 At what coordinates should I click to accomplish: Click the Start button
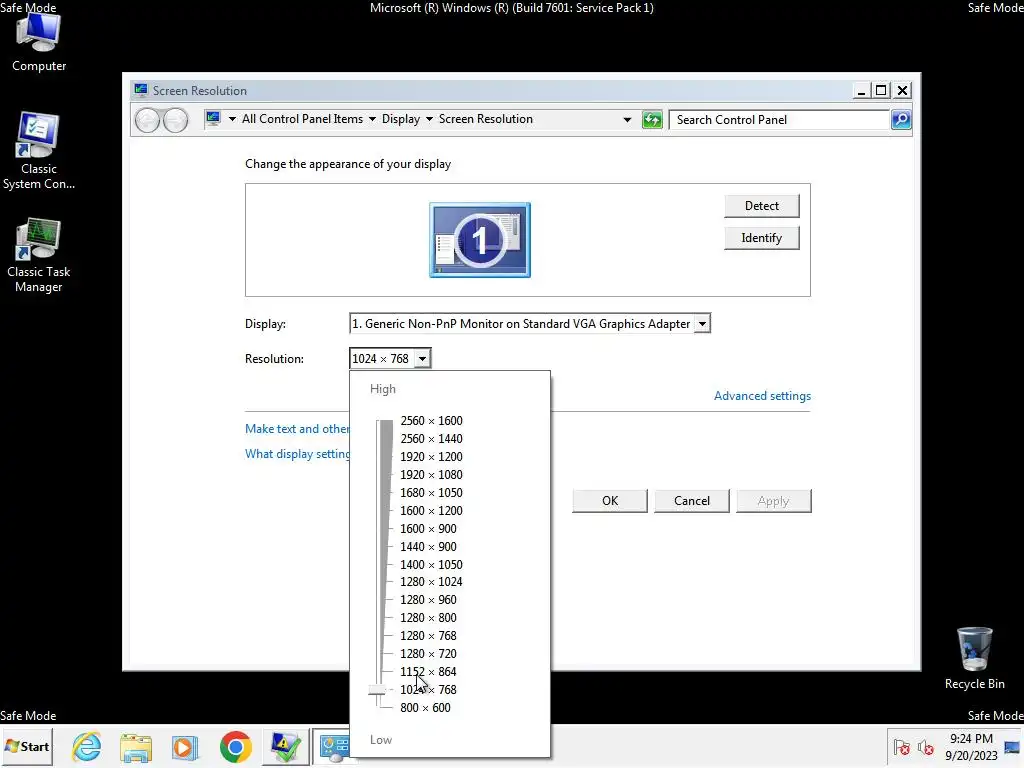click(x=27, y=746)
